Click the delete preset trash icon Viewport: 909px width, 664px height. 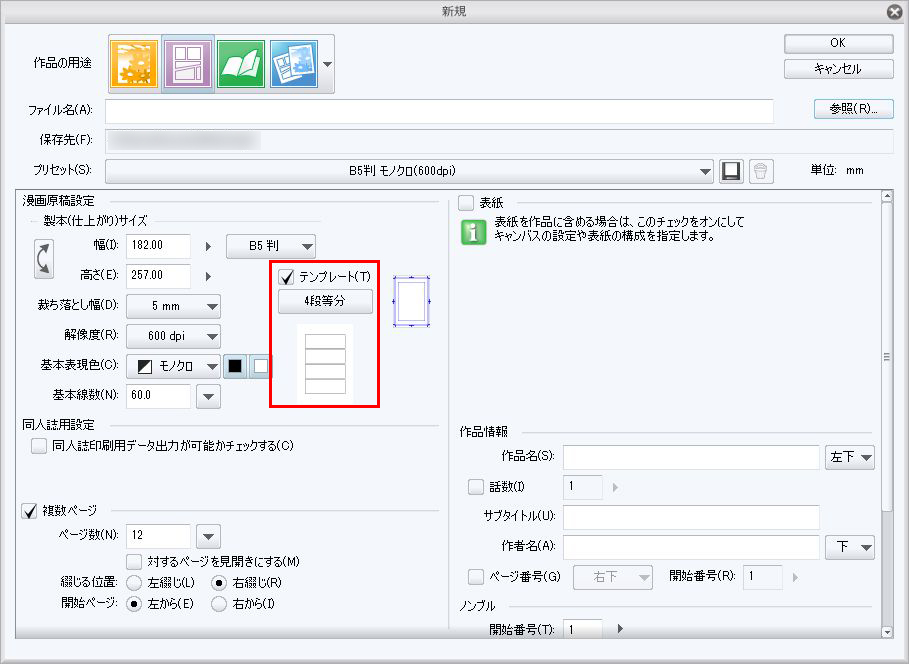point(760,171)
